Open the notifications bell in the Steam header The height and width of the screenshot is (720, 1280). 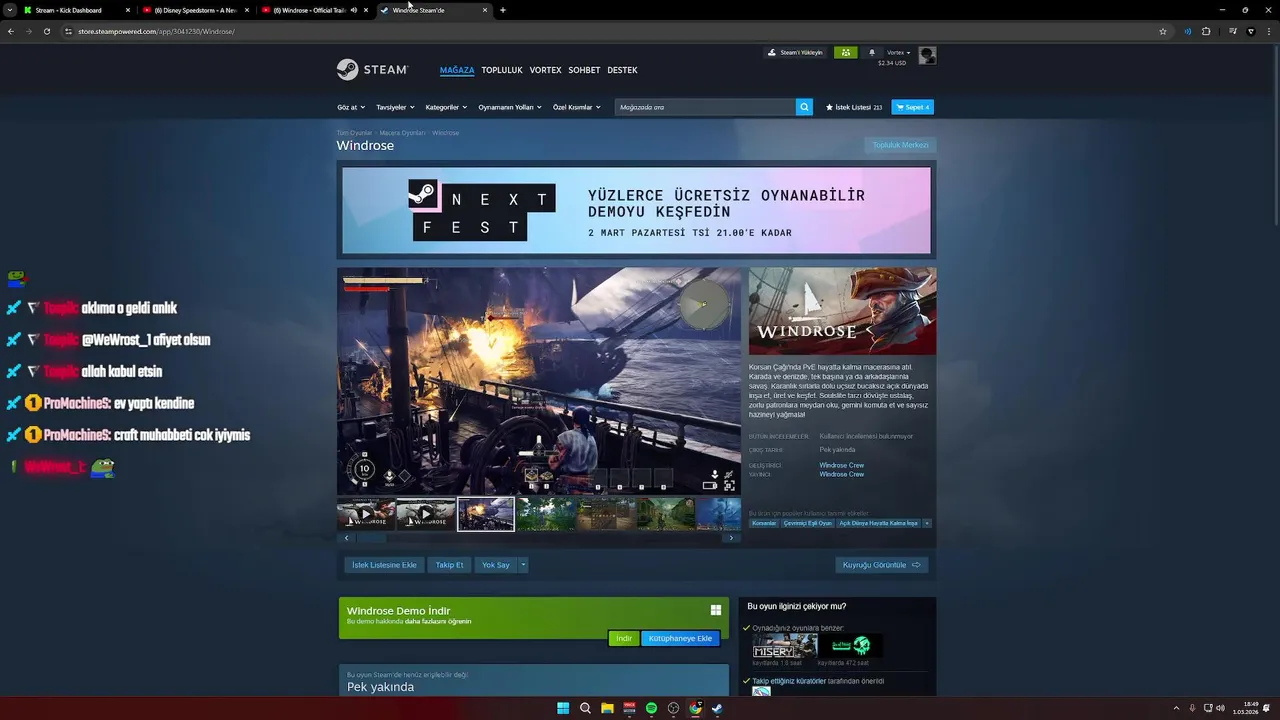871,52
